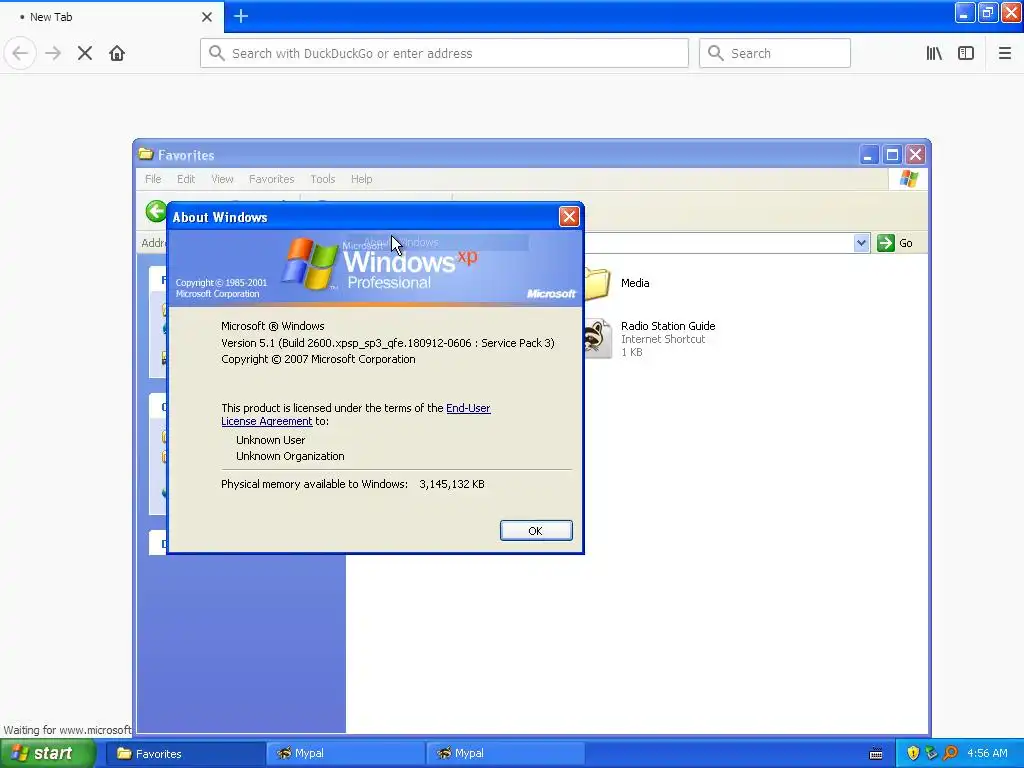Viewport: 1024px width, 768px height.
Task: Click the on-screen keyboard tray icon
Action: click(x=876, y=754)
